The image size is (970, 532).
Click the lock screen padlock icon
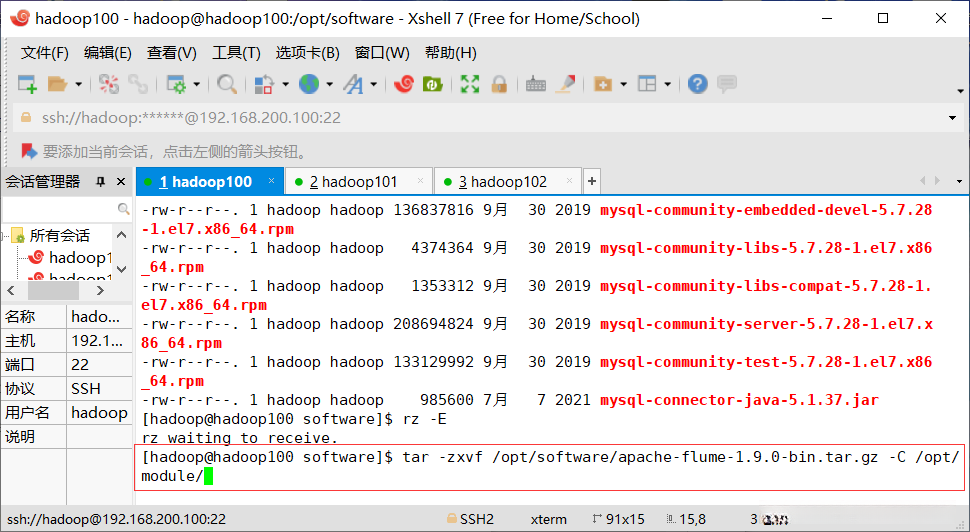click(x=499, y=84)
